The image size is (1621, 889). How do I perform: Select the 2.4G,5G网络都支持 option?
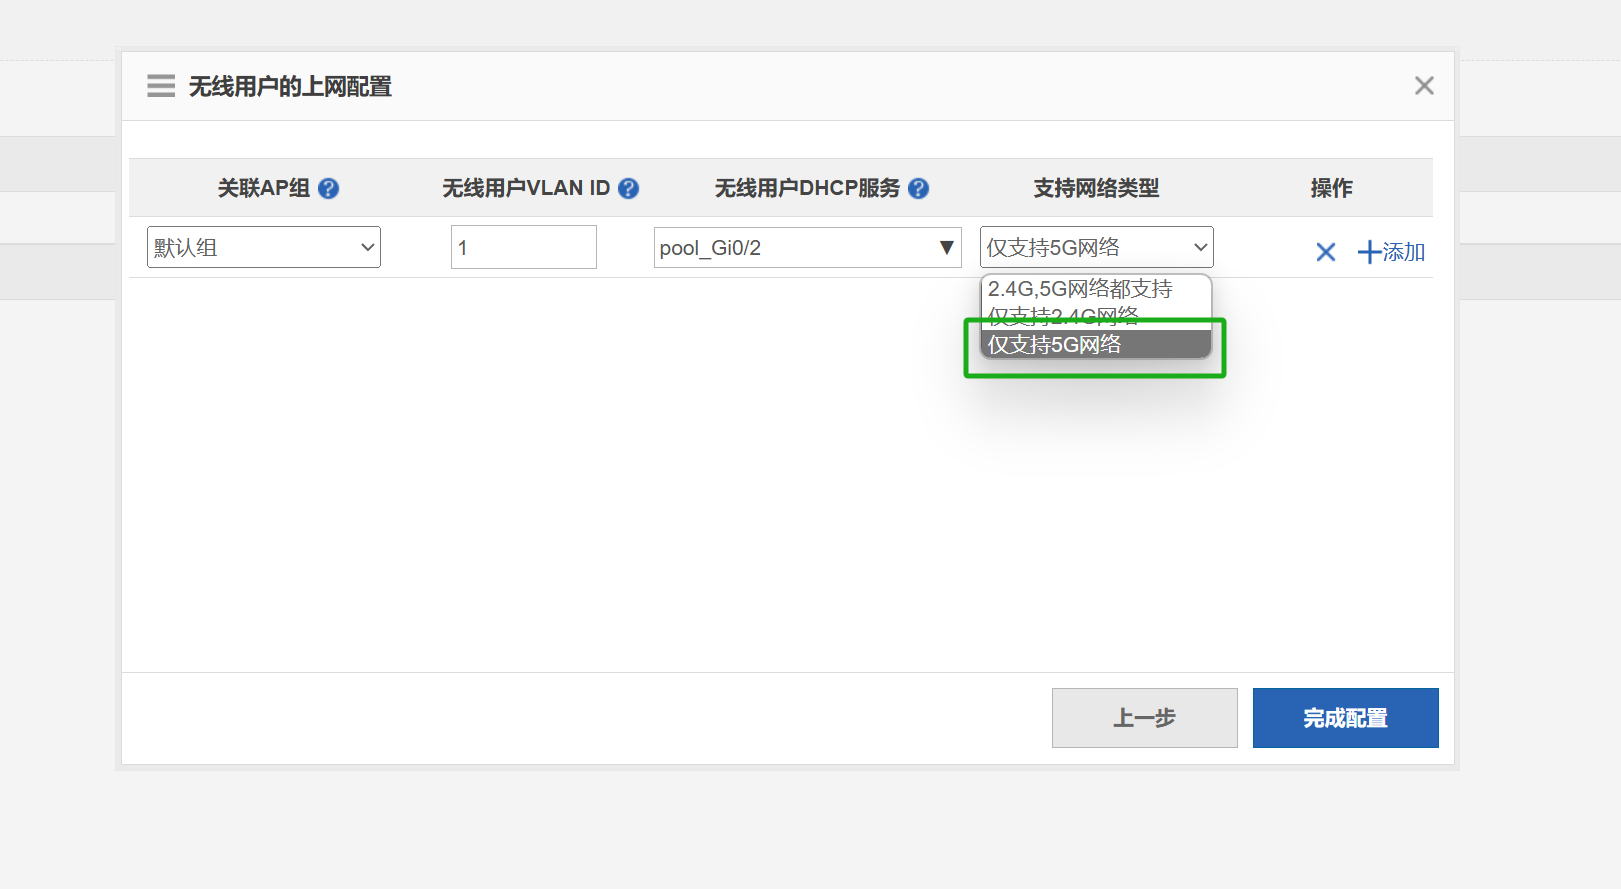tap(1080, 289)
